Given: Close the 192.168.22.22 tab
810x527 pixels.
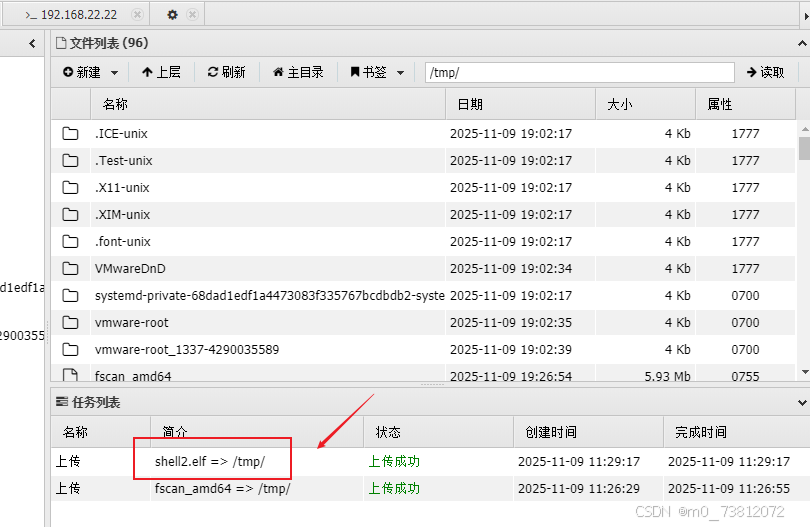Looking at the screenshot, I should pos(137,14).
